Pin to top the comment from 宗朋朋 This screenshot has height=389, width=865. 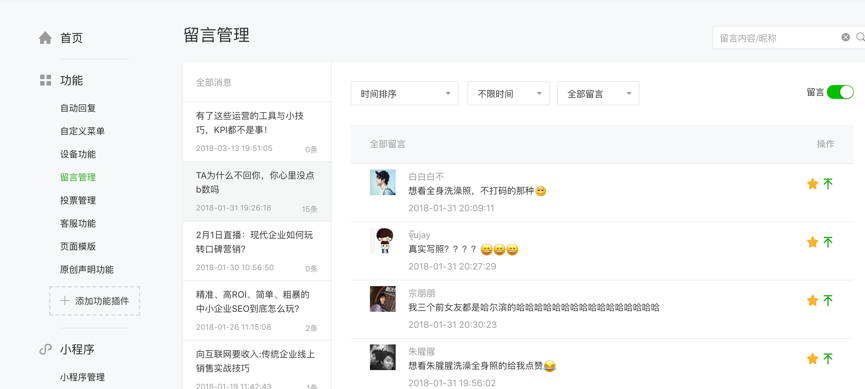(827, 300)
